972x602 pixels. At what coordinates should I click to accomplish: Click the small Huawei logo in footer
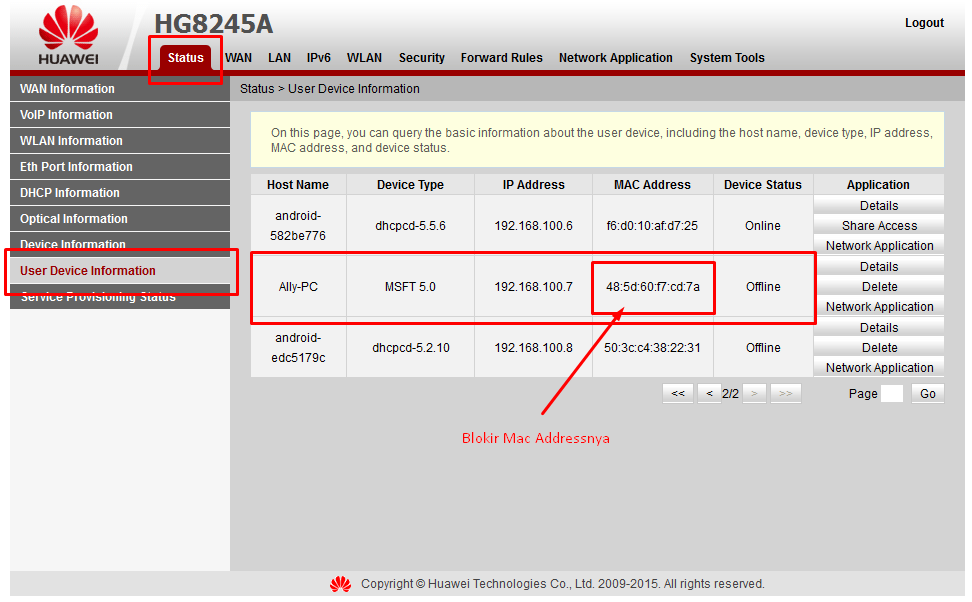pos(340,584)
